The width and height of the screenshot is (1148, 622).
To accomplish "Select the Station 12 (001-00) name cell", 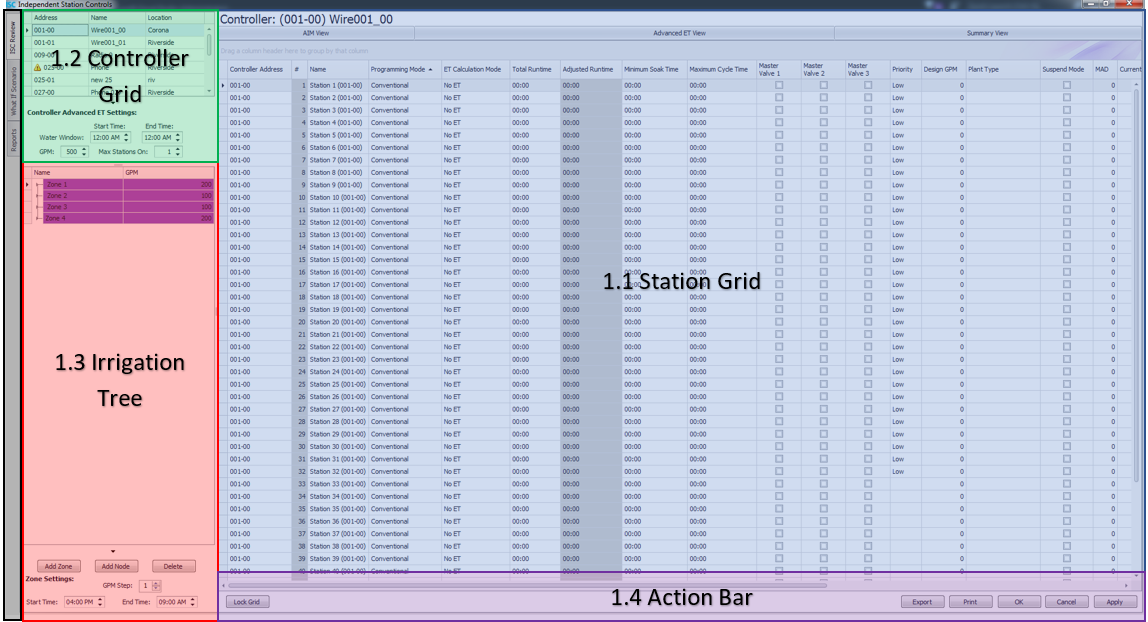I will [336, 222].
